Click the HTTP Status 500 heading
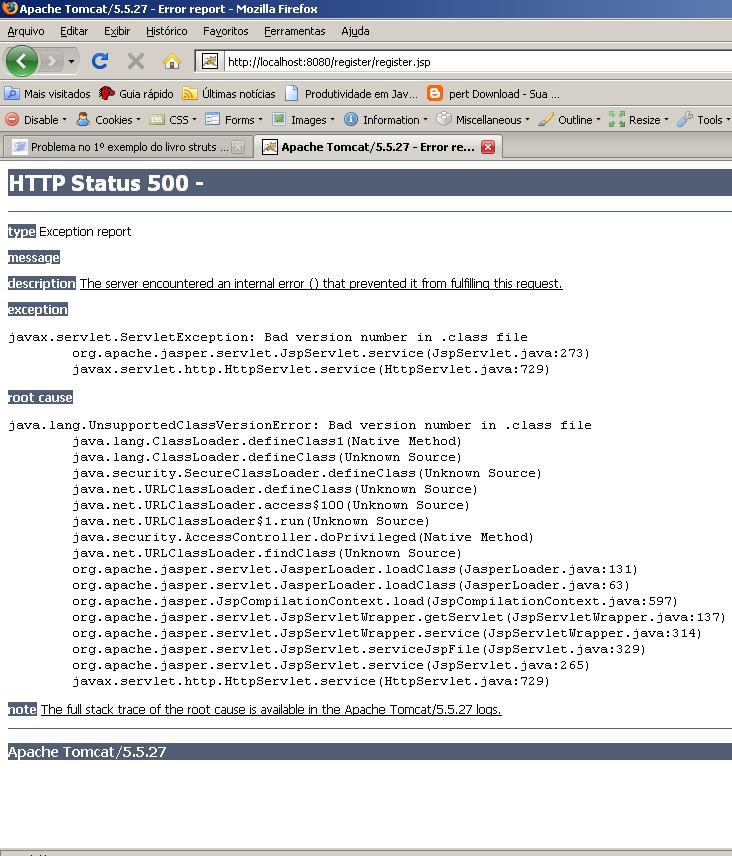This screenshot has height=856, width=732. pyautogui.click(x=106, y=183)
